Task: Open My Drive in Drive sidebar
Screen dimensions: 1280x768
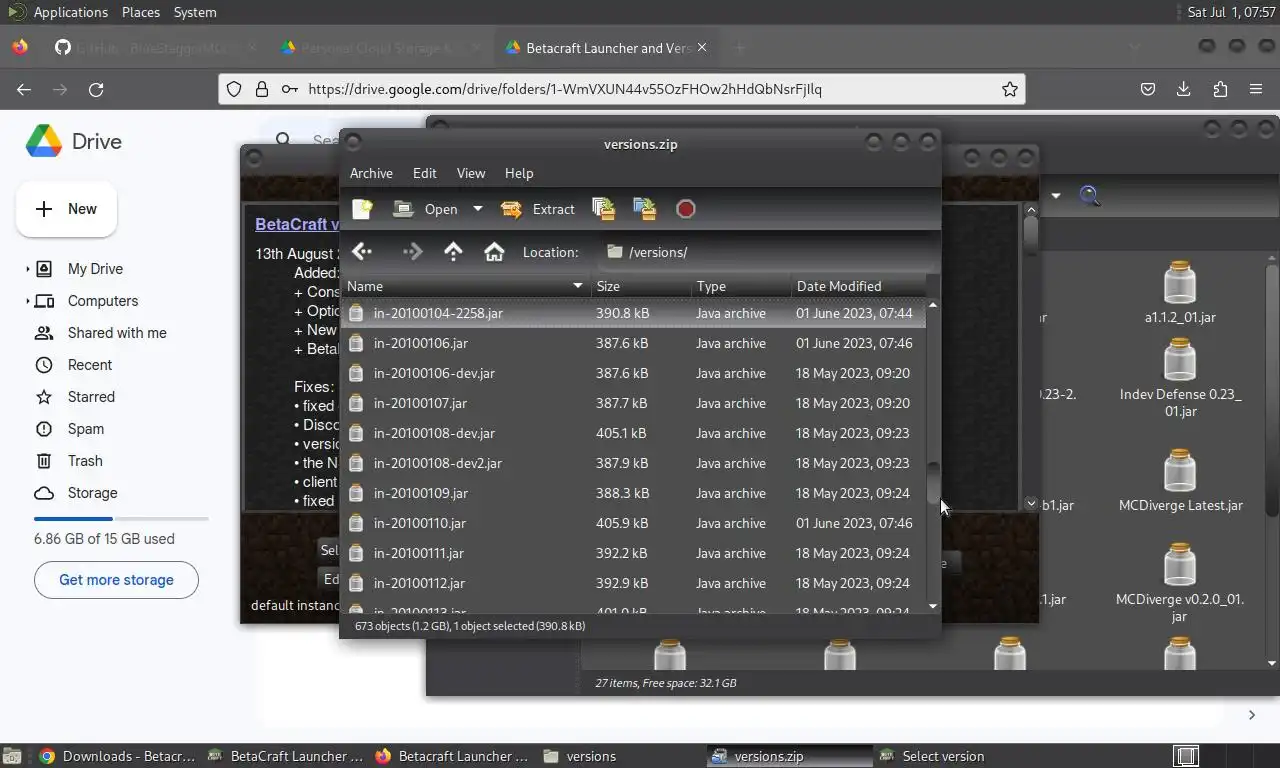Action: (95, 269)
